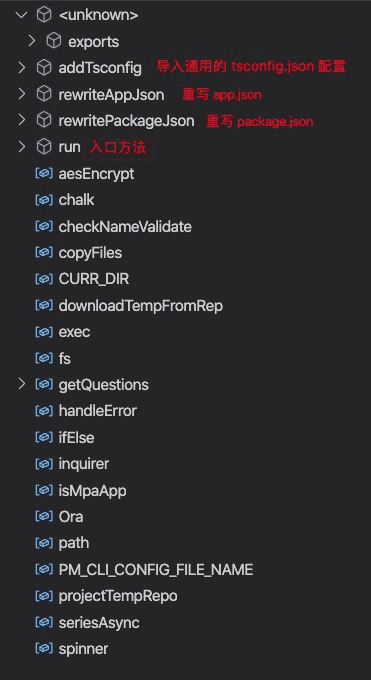Click the variable icon beside aesEncrypt
This screenshot has height=680, width=371.
click(x=44, y=174)
